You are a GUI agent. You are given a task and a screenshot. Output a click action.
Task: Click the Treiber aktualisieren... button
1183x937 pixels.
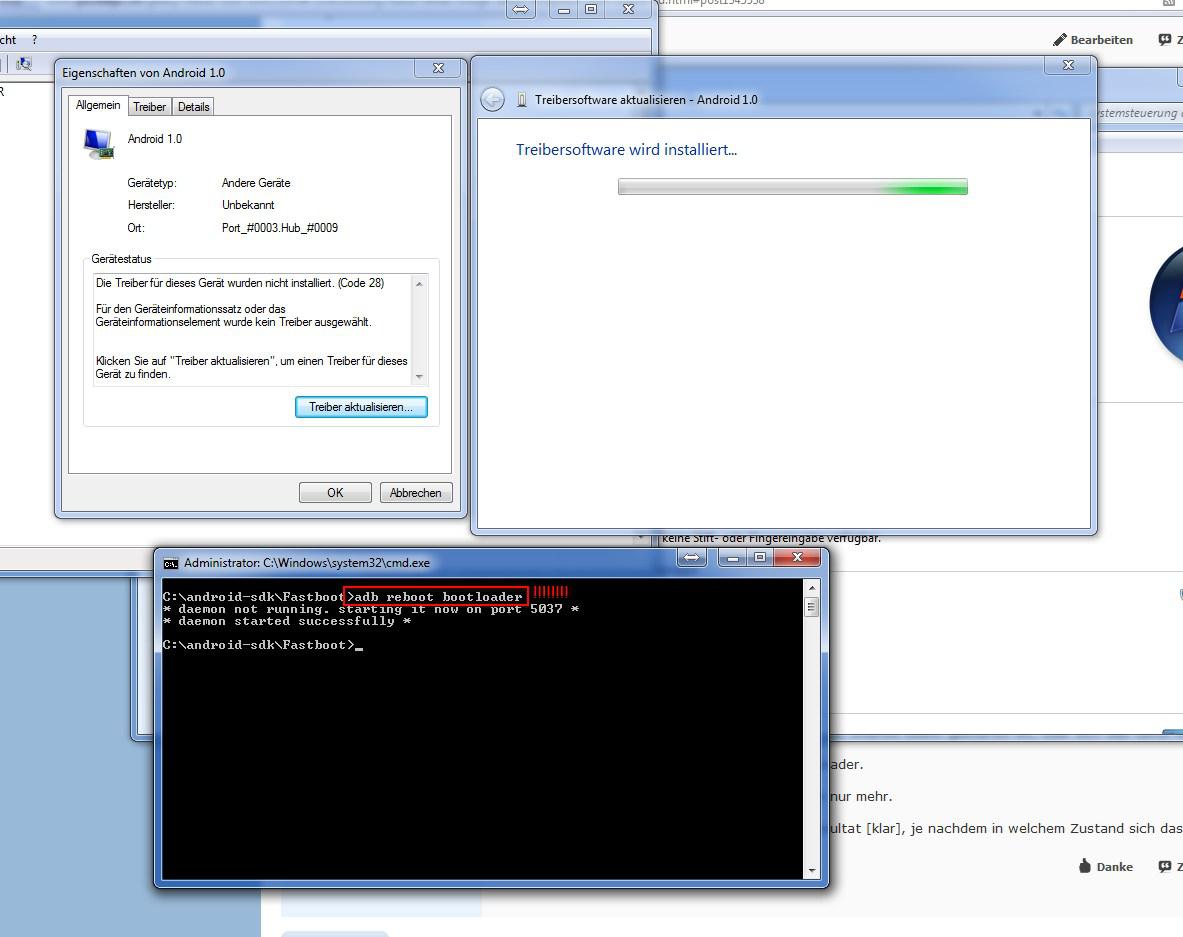point(361,407)
